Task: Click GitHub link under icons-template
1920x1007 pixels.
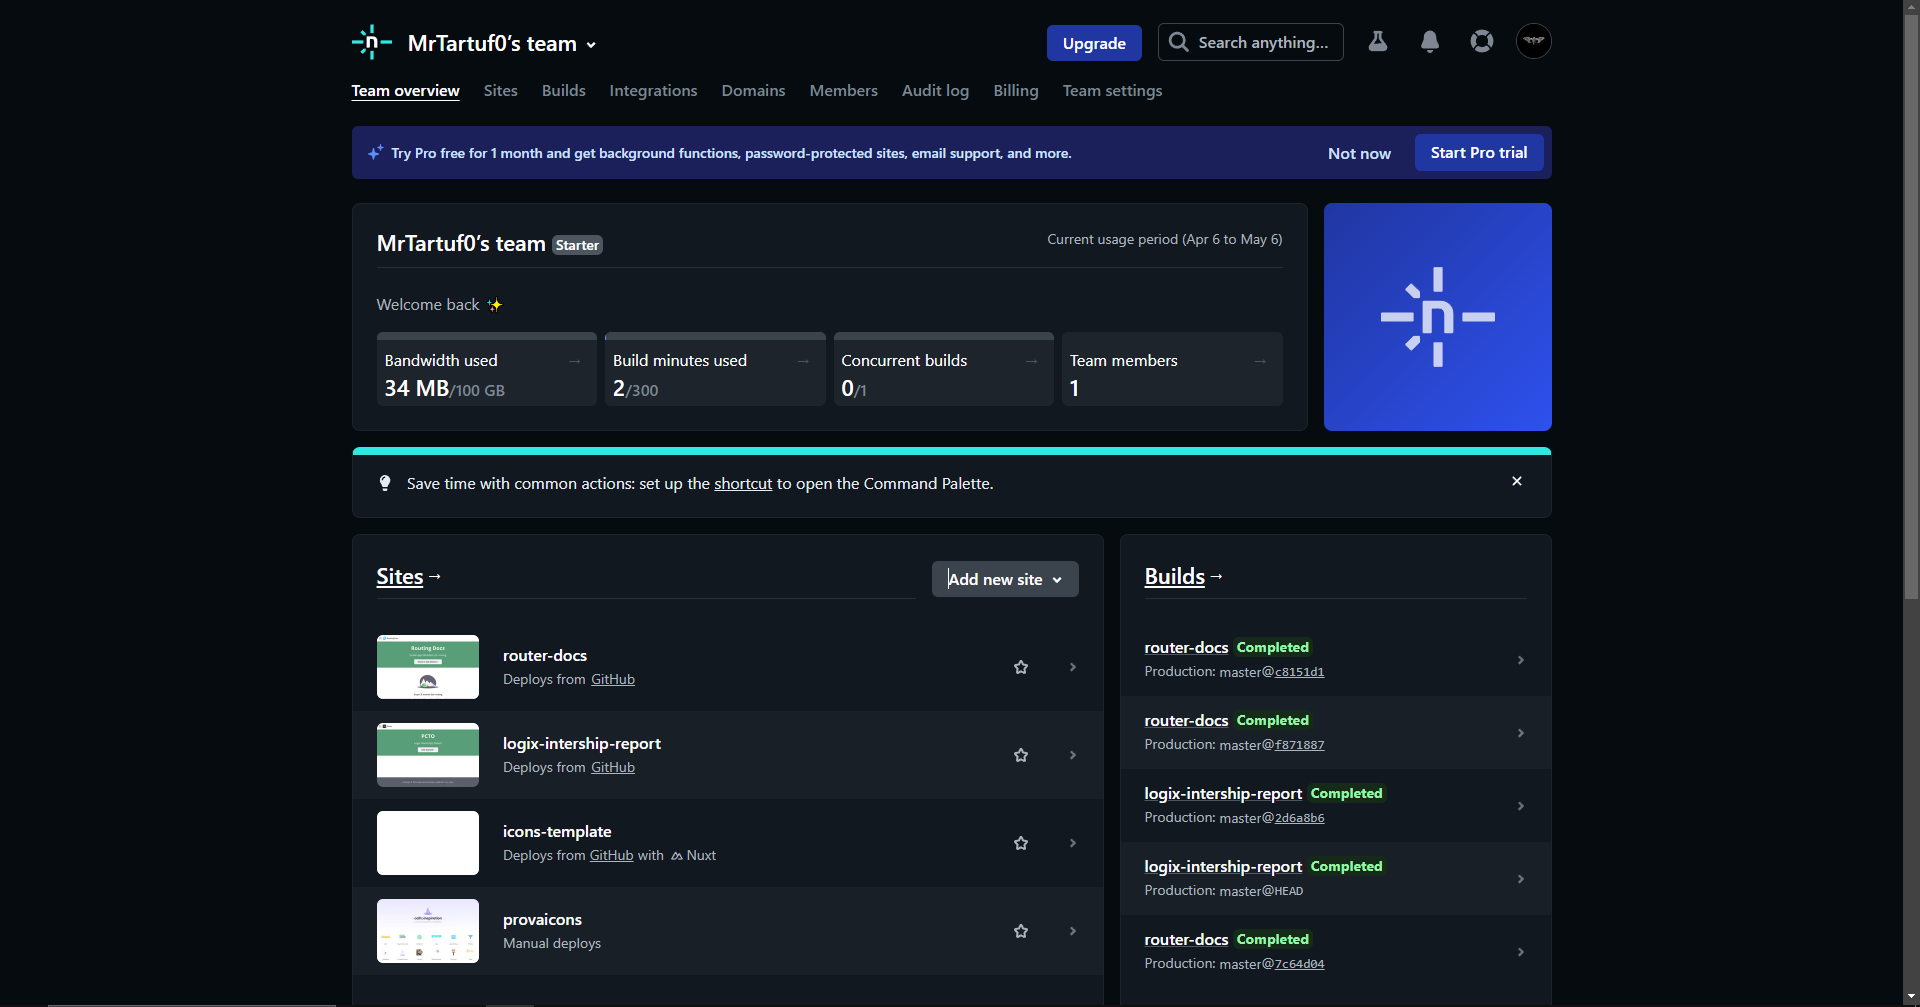Action: click(612, 856)
